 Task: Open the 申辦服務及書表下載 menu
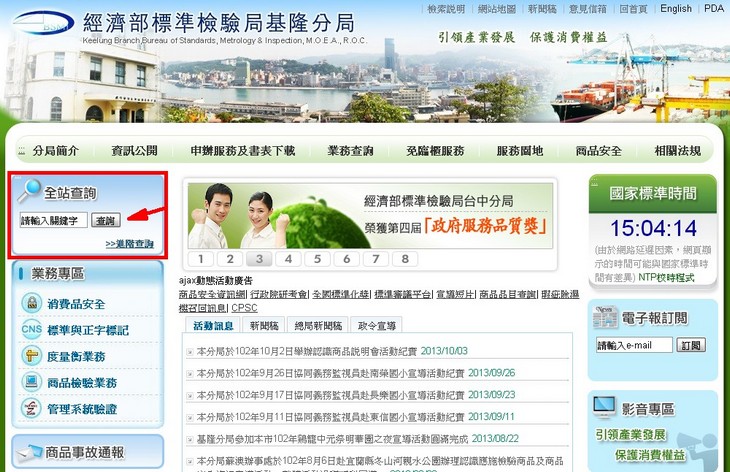pyautogui.click(x=243, y=151)
